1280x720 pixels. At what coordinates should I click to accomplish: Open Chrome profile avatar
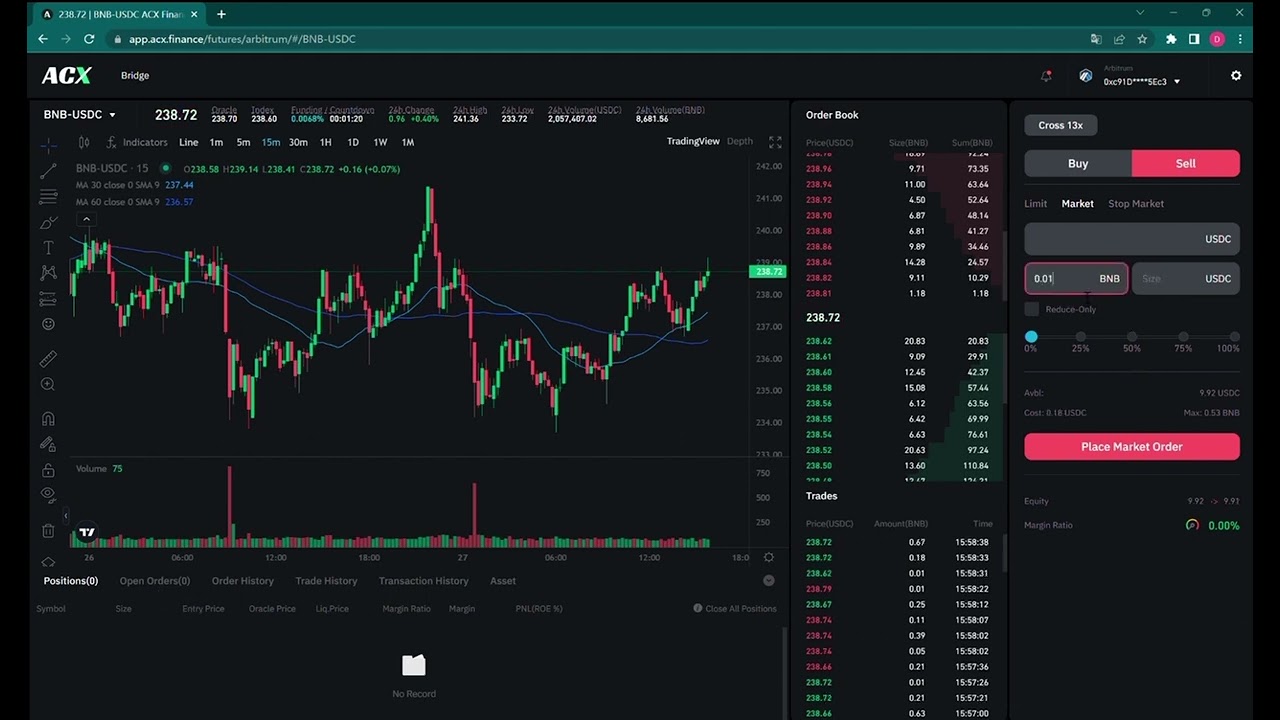click(1217, 39)
